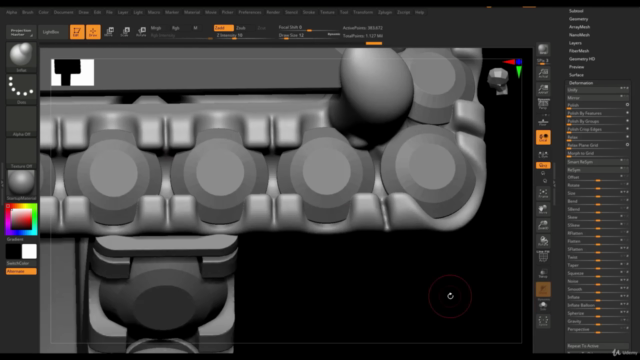Toggle the Floor grid button
The width and height of the screenshot is (640, 360).
[543, 121]
